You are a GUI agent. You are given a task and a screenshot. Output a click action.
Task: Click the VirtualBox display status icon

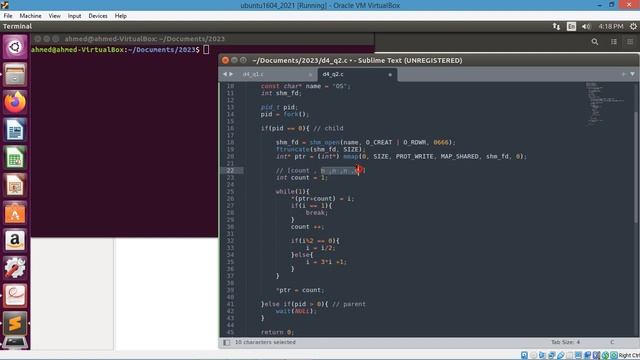578,356
